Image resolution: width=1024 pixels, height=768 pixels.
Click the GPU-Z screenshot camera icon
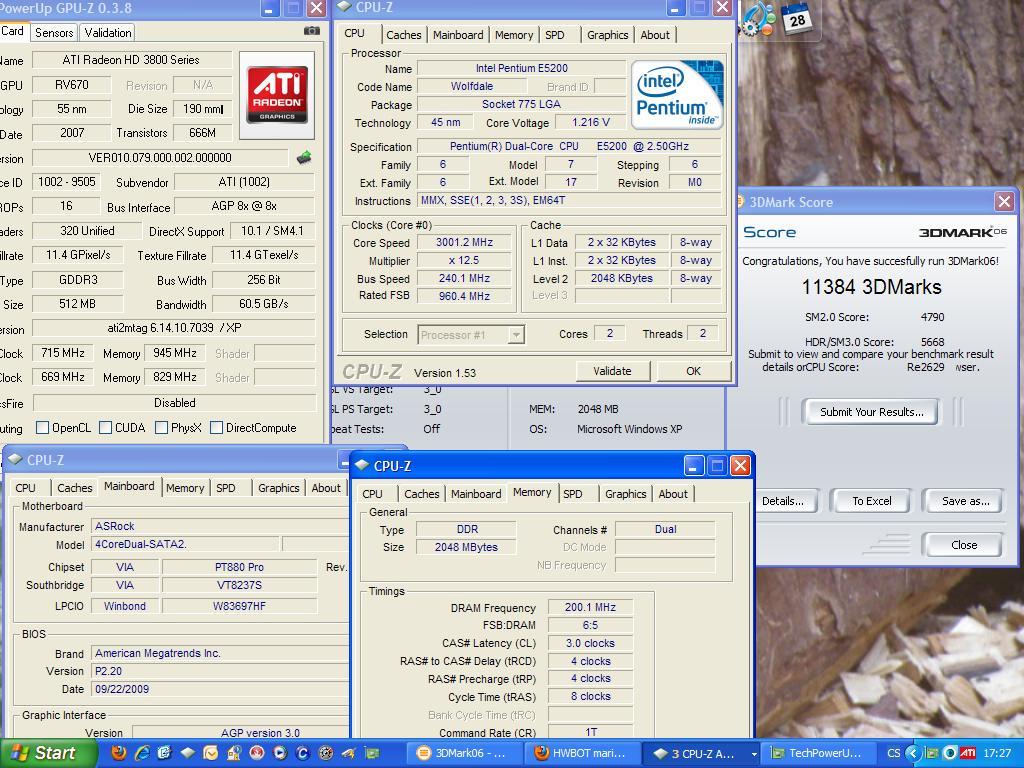[x=312, y=31]
